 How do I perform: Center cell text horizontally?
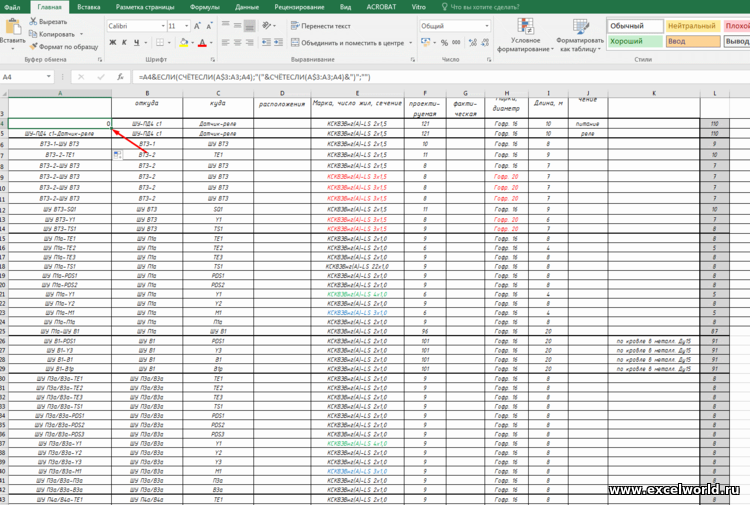pyautogui.click(x=238, y=43)
